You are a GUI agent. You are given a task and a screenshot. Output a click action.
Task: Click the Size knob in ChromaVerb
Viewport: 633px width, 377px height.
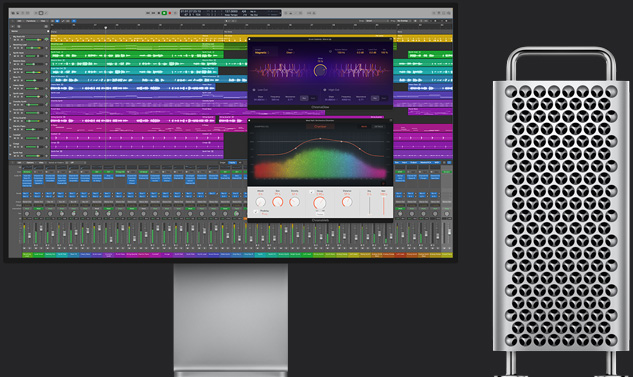(x=278, y=202)
